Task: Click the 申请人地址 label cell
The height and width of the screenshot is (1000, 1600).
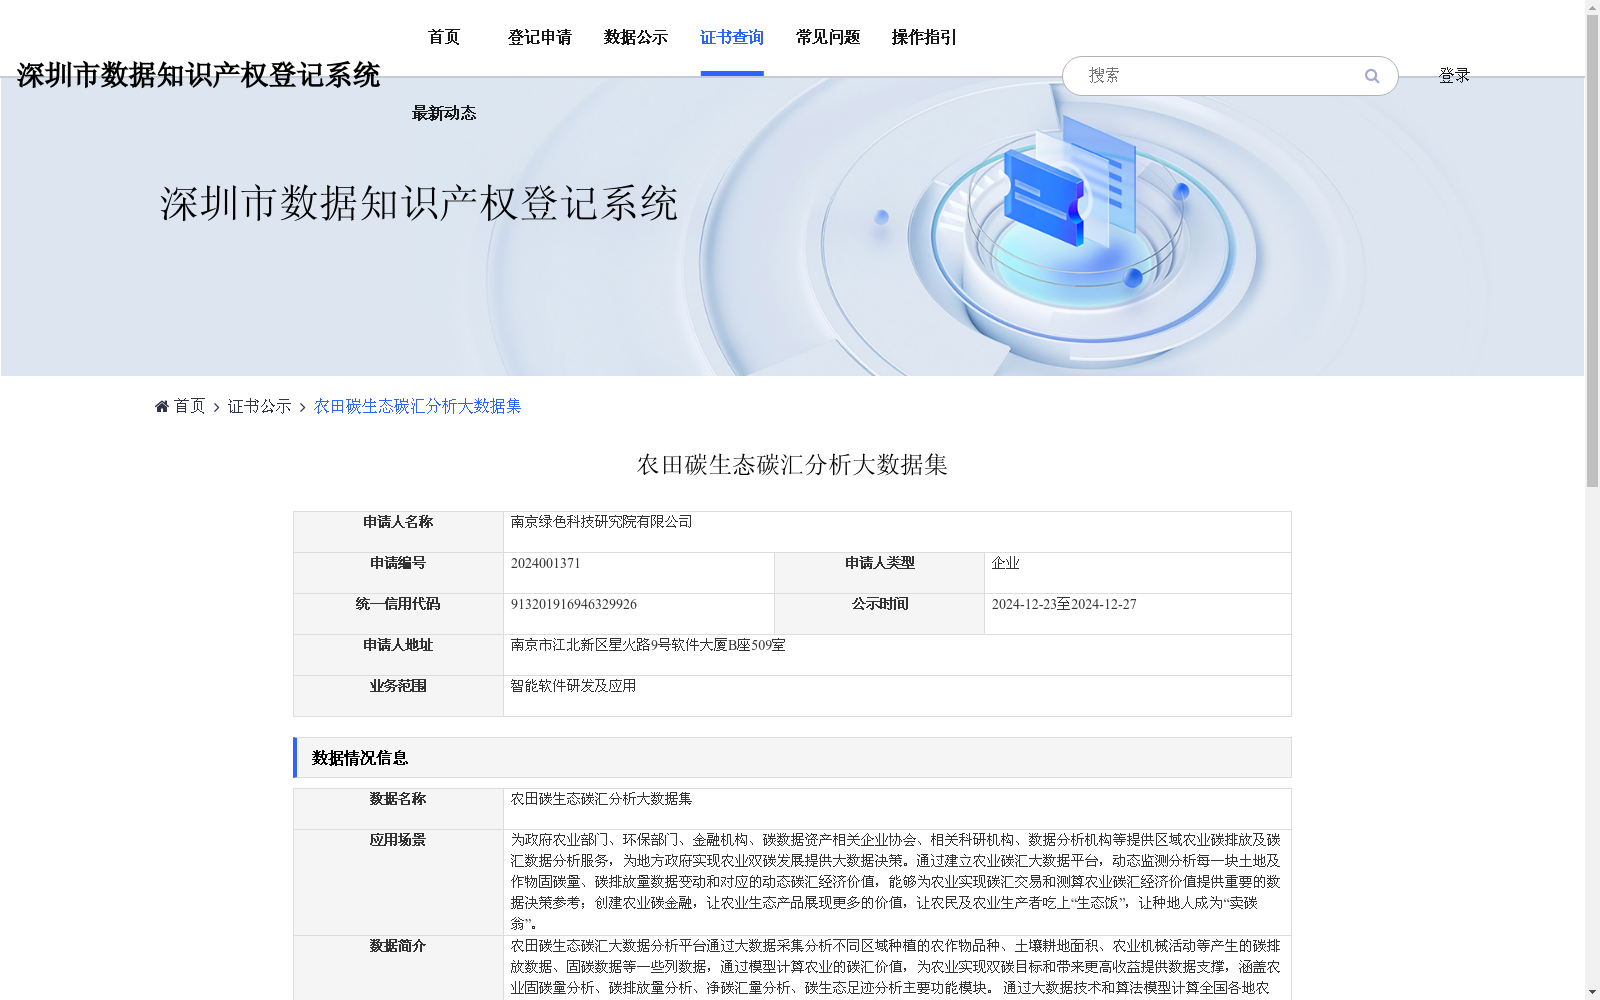Action: [398, 655]
